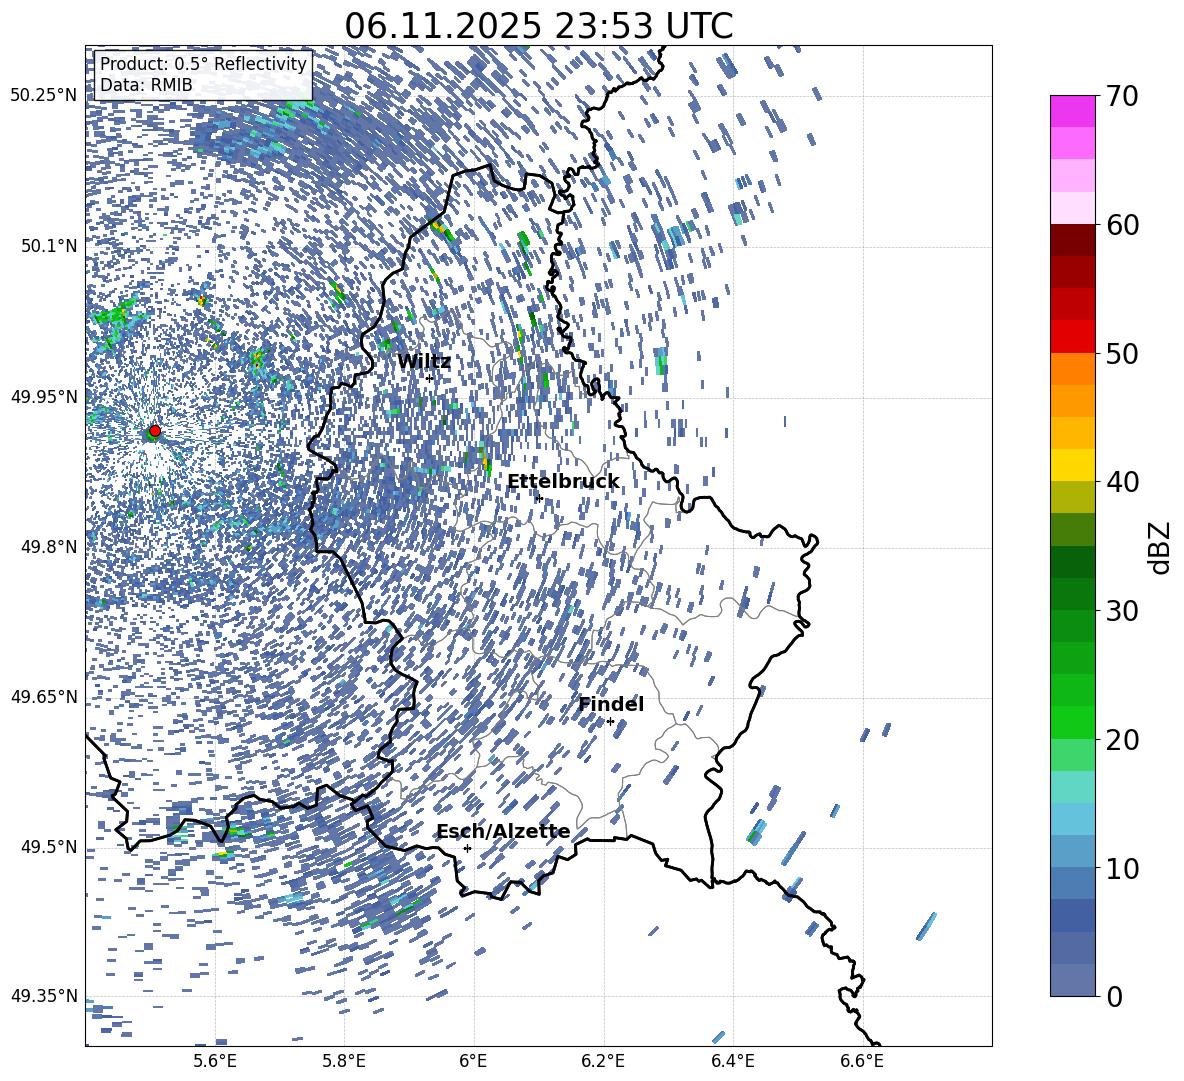Click the Wiltz city label

coord(424,362)
